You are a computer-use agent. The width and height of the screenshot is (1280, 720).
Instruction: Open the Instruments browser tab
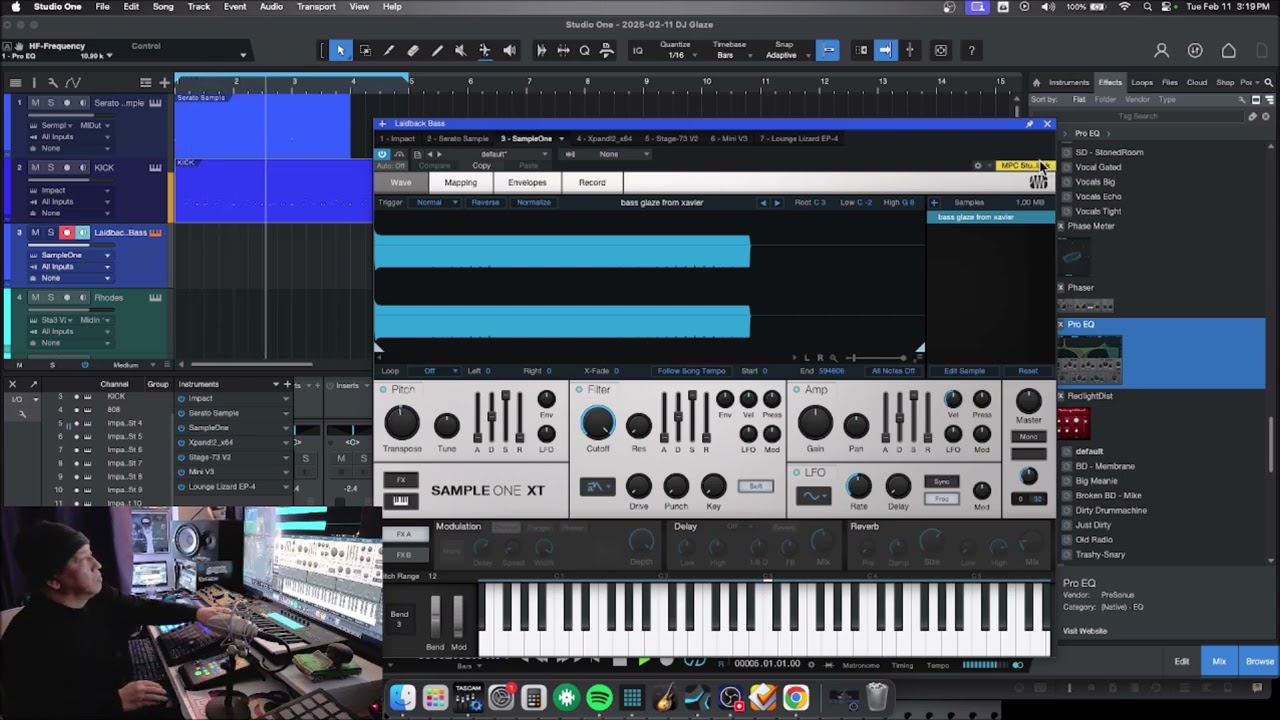coord(1069,82)
